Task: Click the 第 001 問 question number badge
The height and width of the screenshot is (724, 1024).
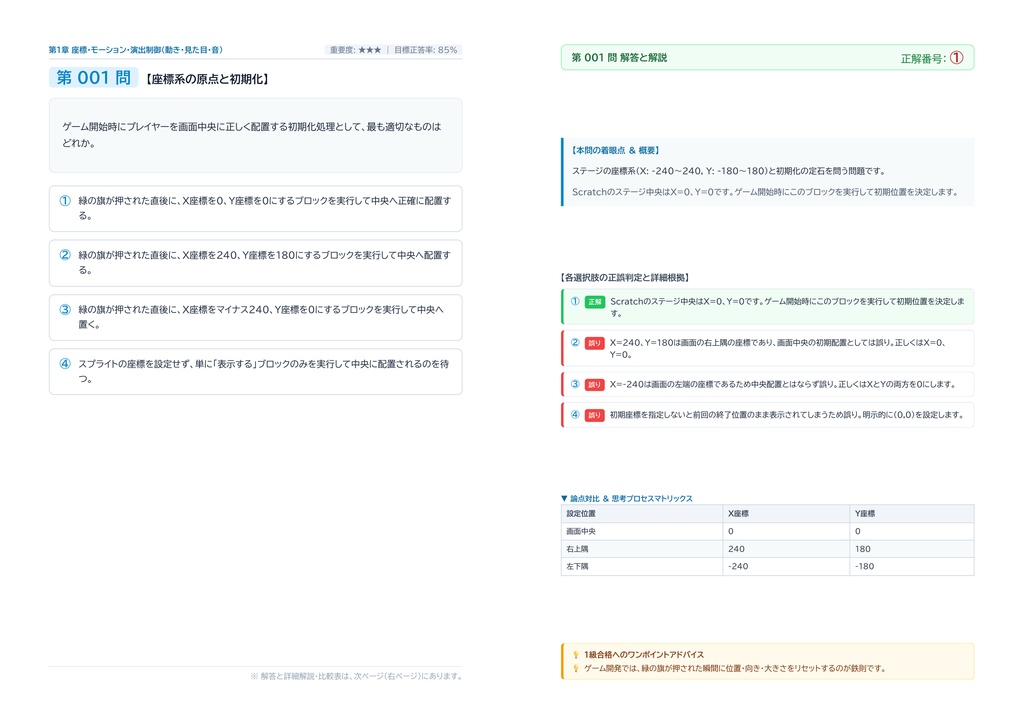Action: 93,78
